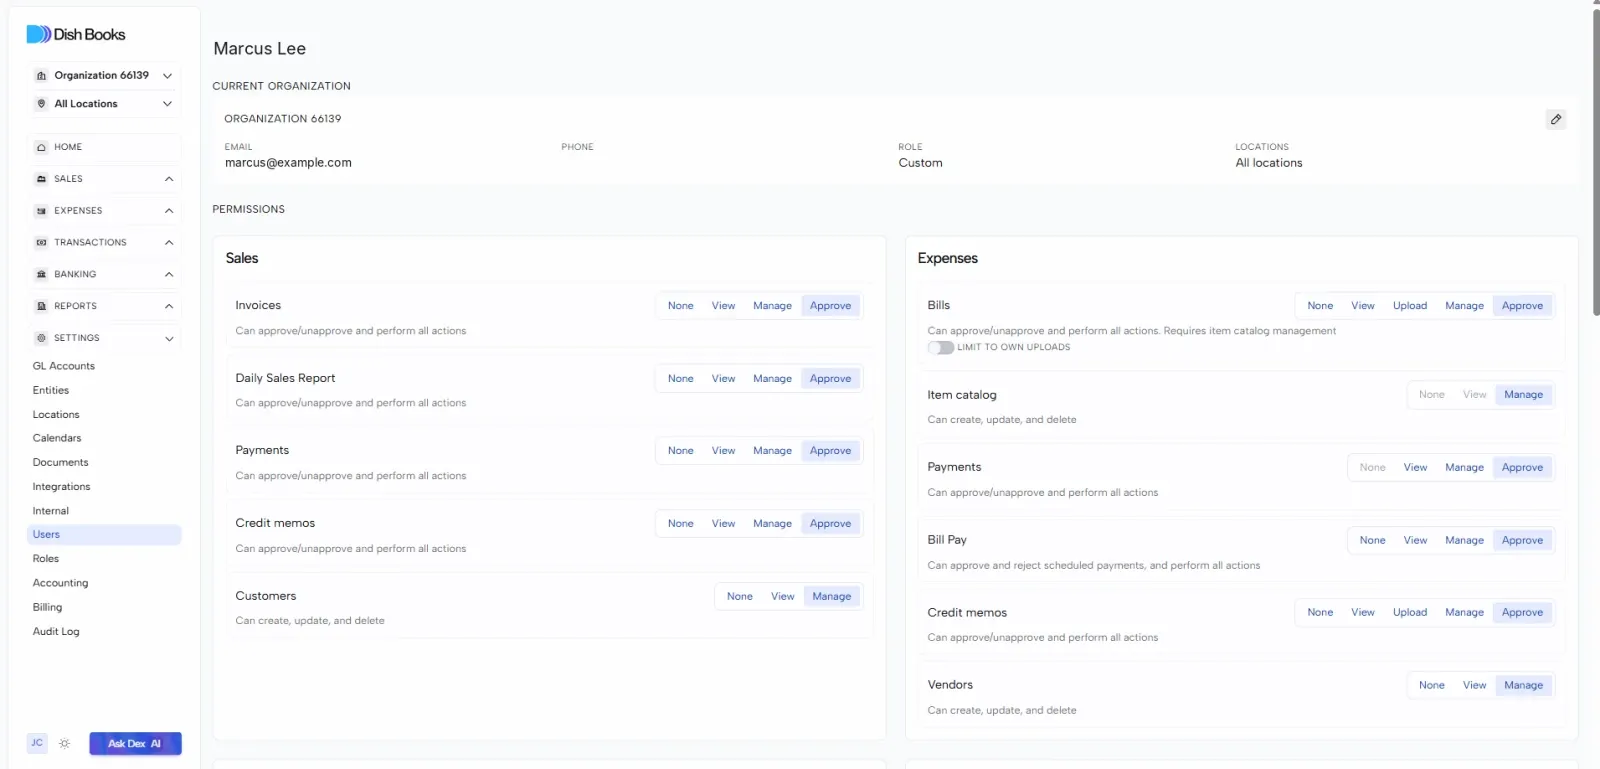
Task: Set Customers permission to View
Action: click(x=782, y=597)
